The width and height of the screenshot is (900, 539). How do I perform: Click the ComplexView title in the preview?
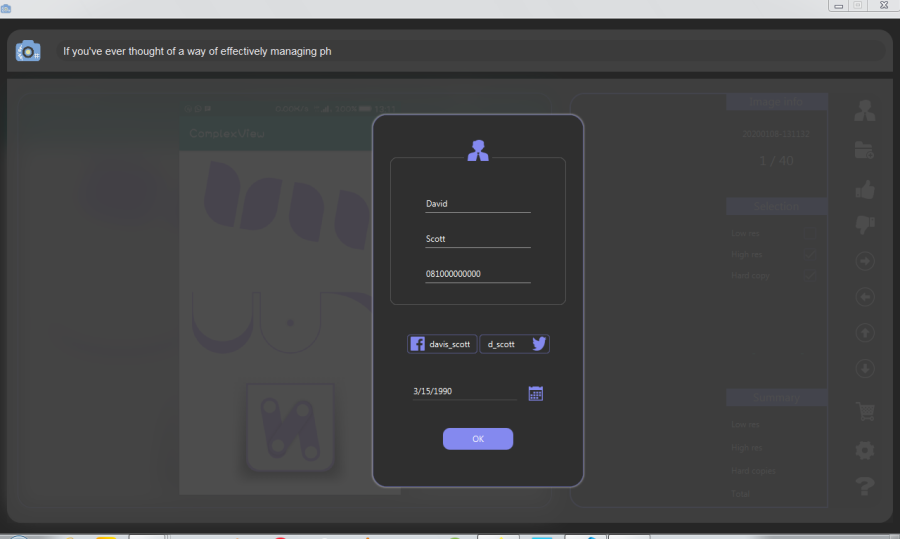[227, 133]
